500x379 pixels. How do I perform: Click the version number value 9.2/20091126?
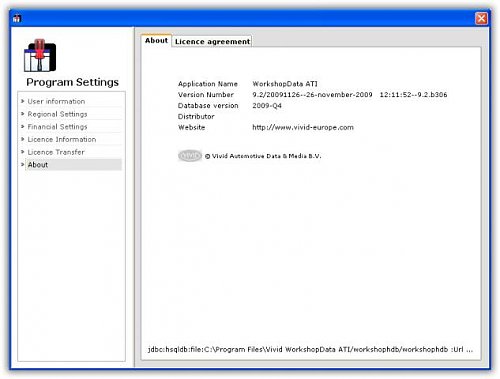[x=350, y=95]
